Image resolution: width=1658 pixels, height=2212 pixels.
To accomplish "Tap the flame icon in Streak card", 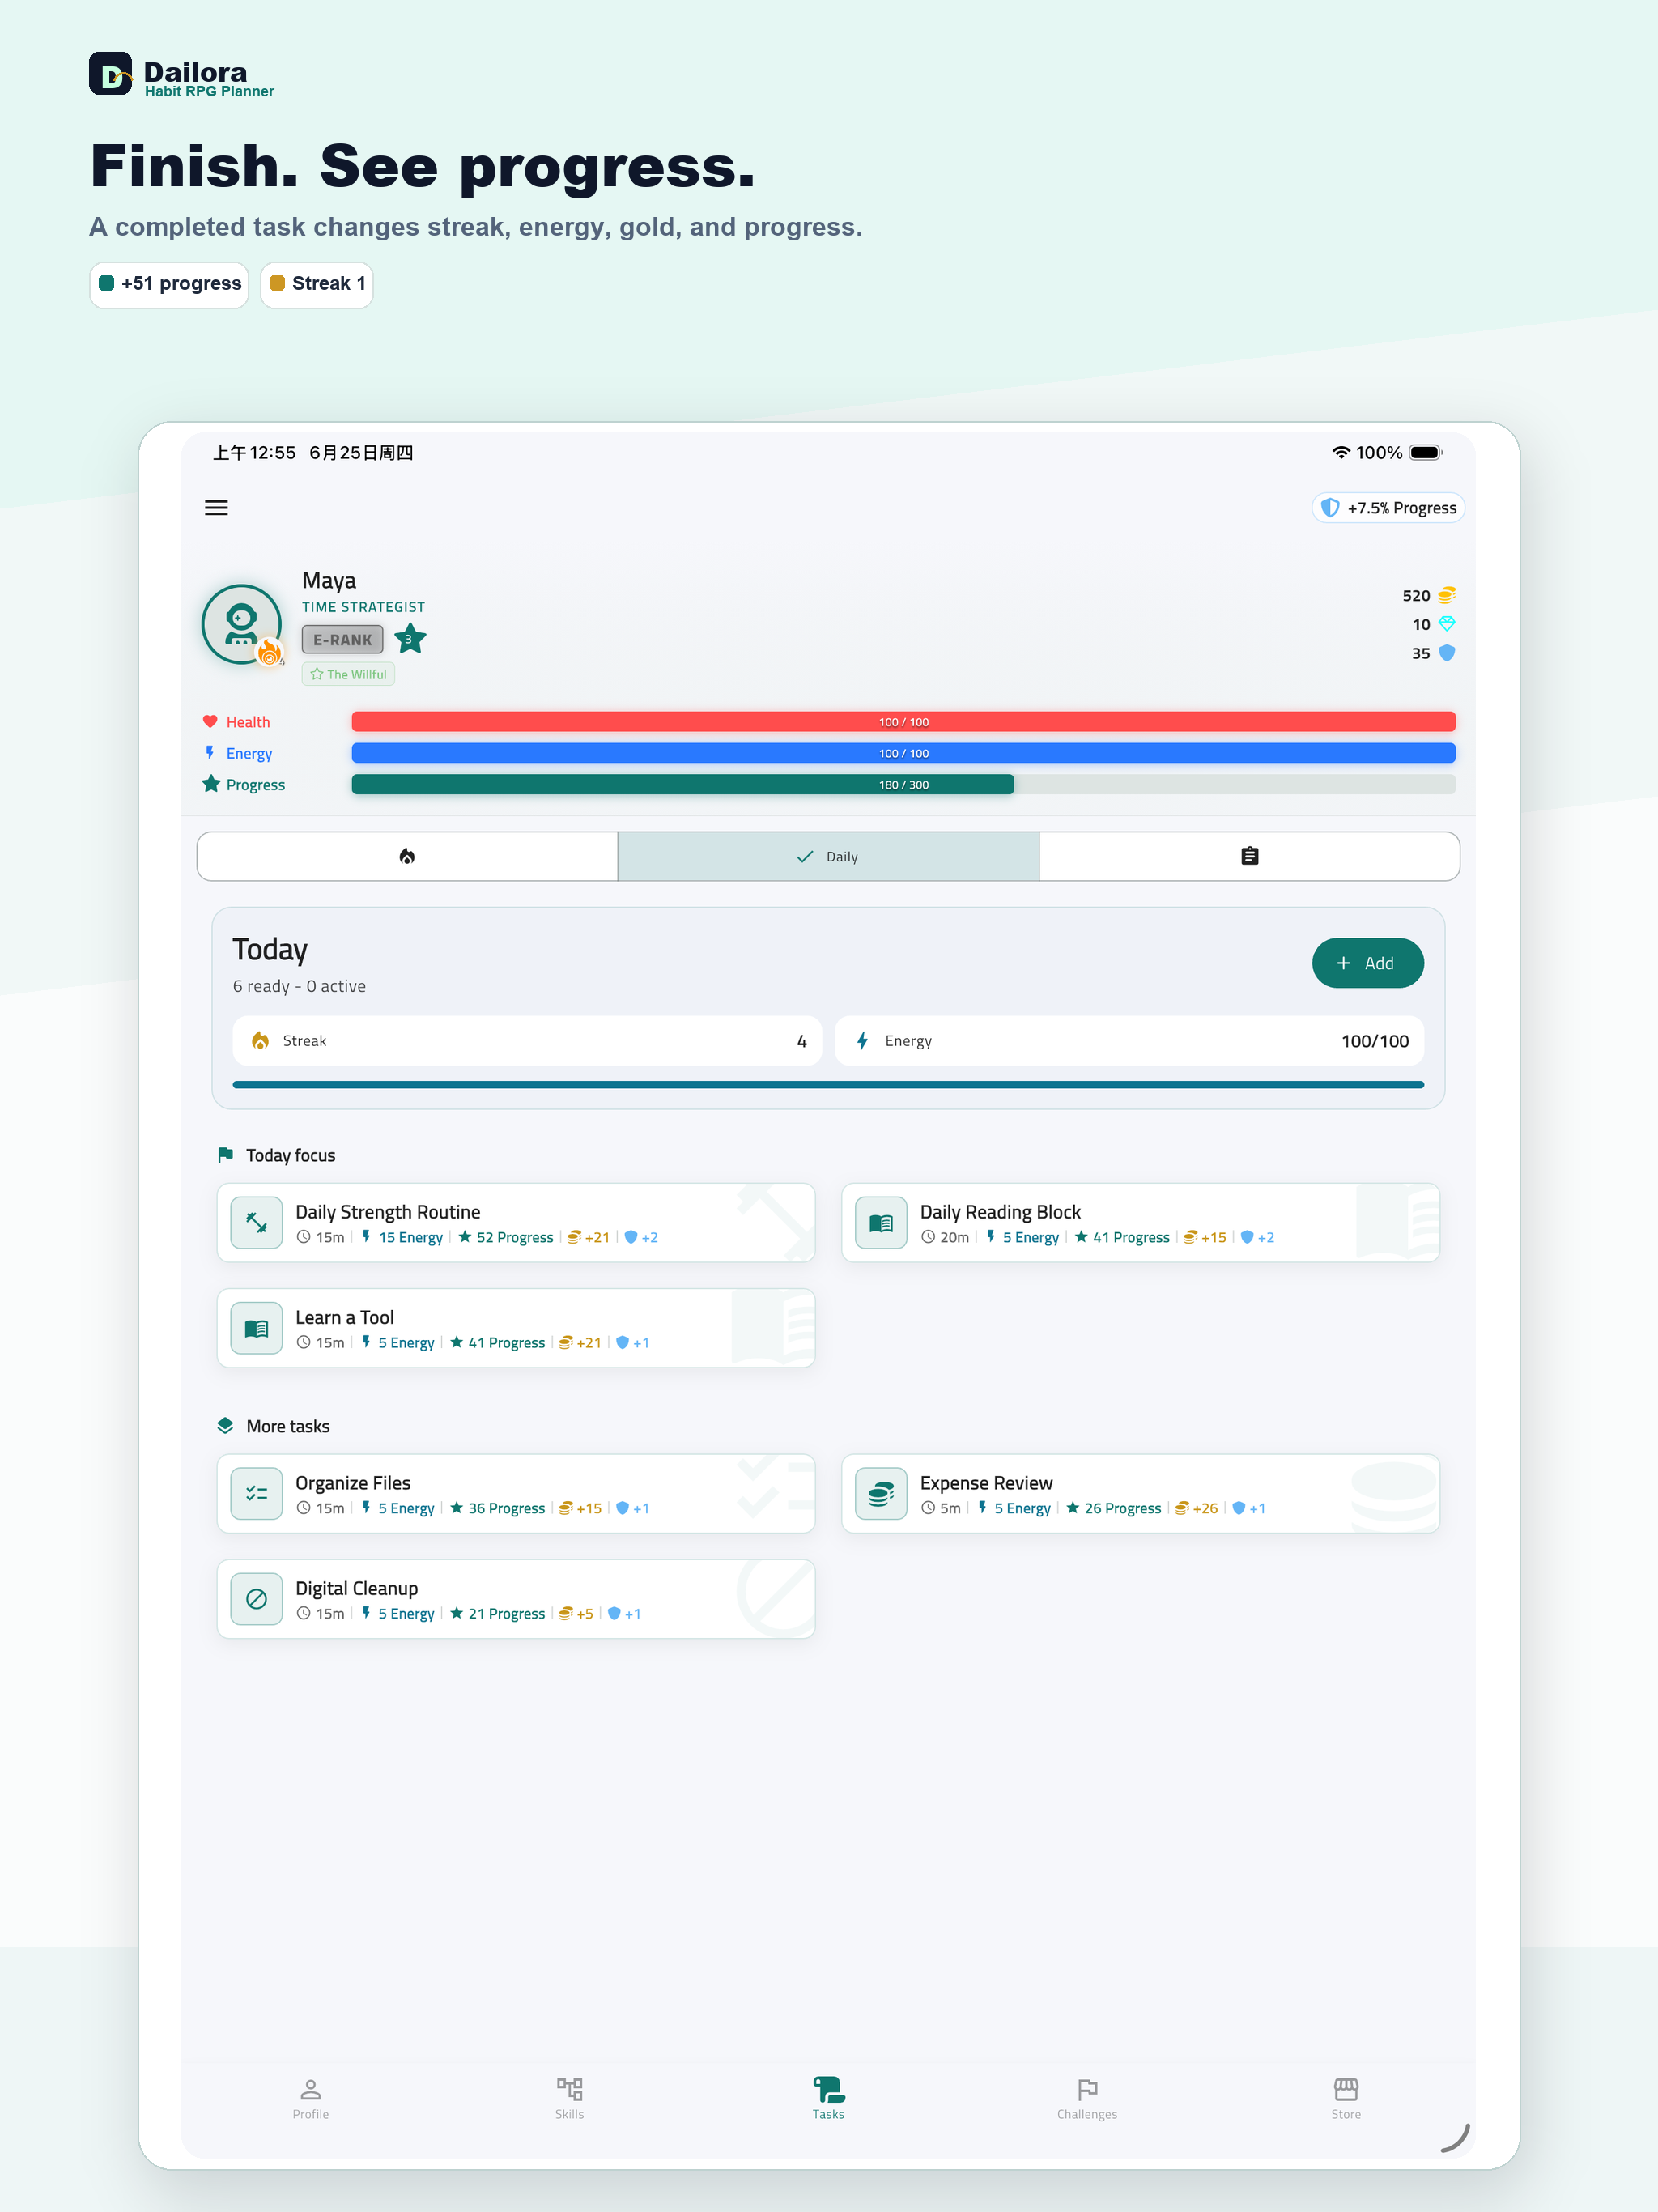I will point(260,1041).
